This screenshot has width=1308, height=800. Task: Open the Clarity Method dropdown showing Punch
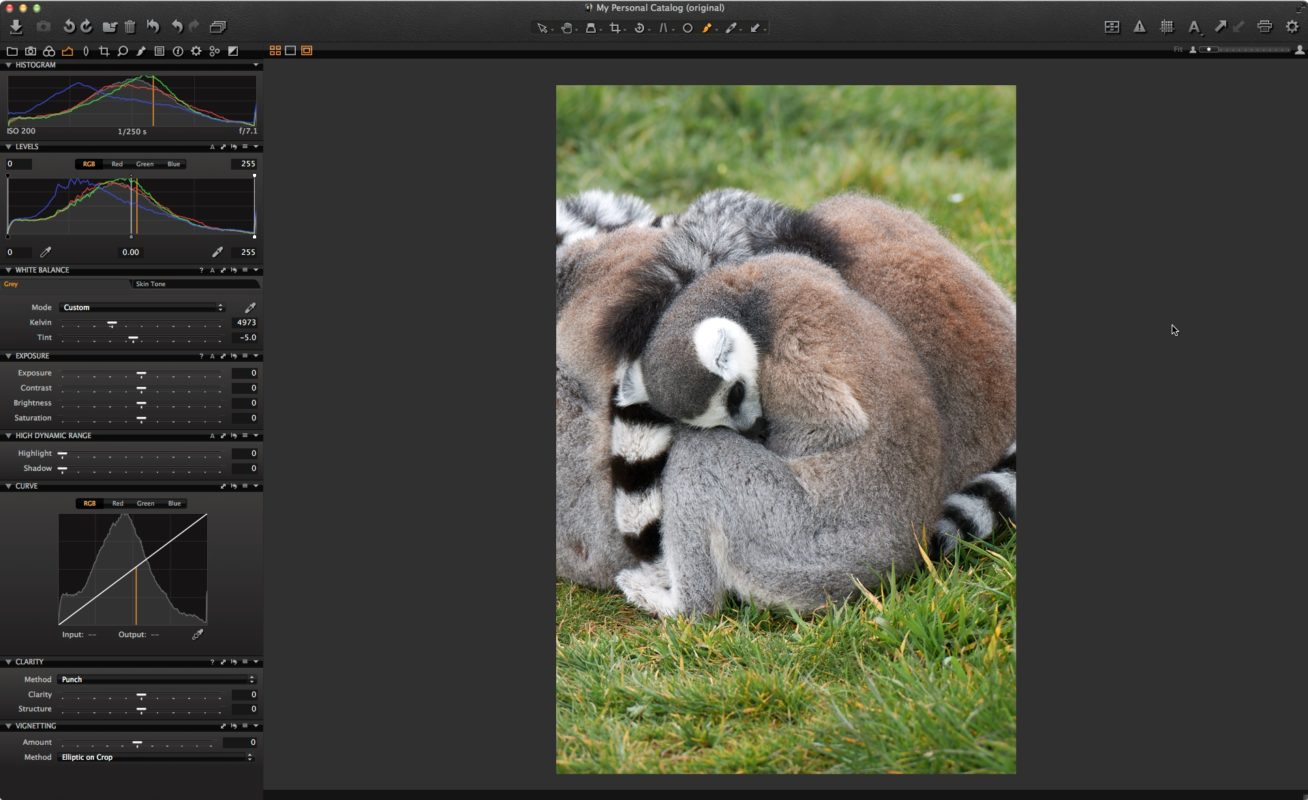(157, 679)
